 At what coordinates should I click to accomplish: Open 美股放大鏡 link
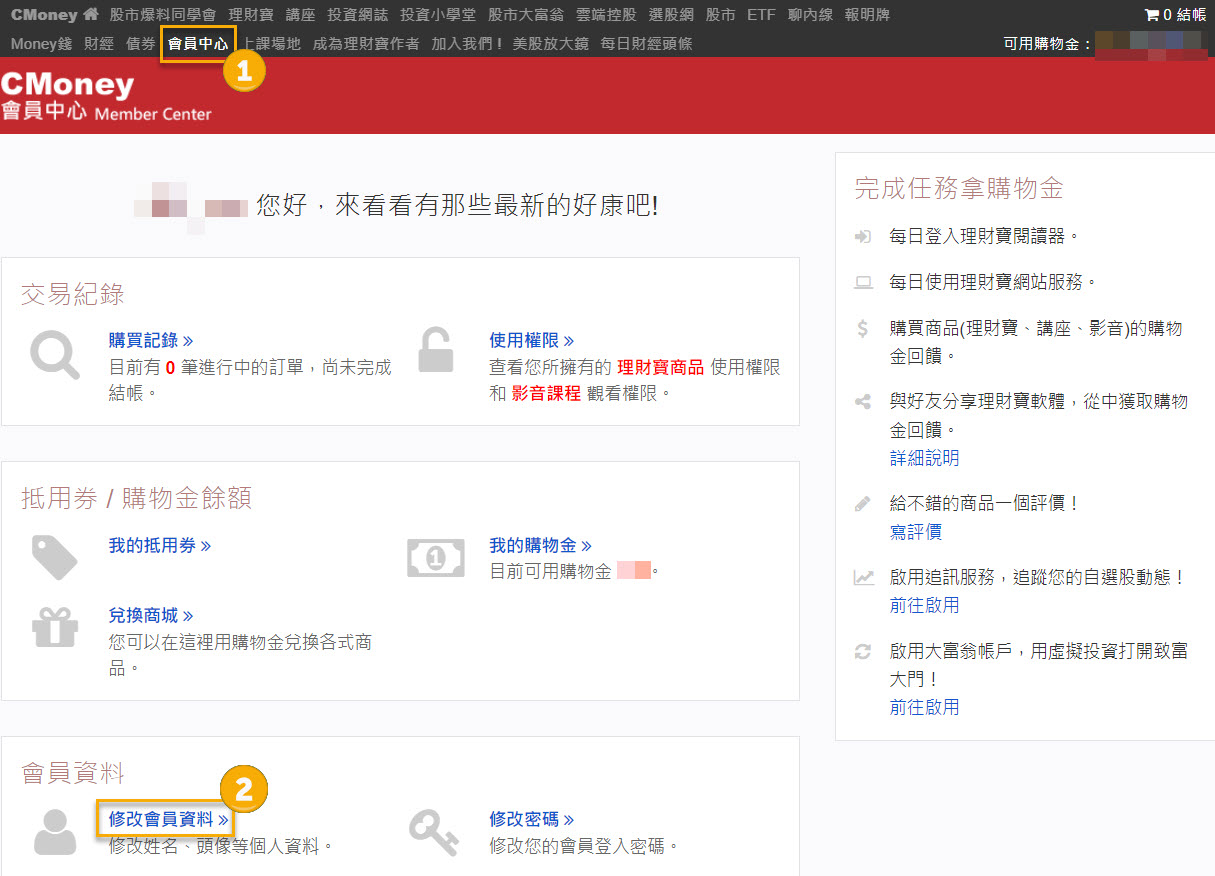(550, 44)
